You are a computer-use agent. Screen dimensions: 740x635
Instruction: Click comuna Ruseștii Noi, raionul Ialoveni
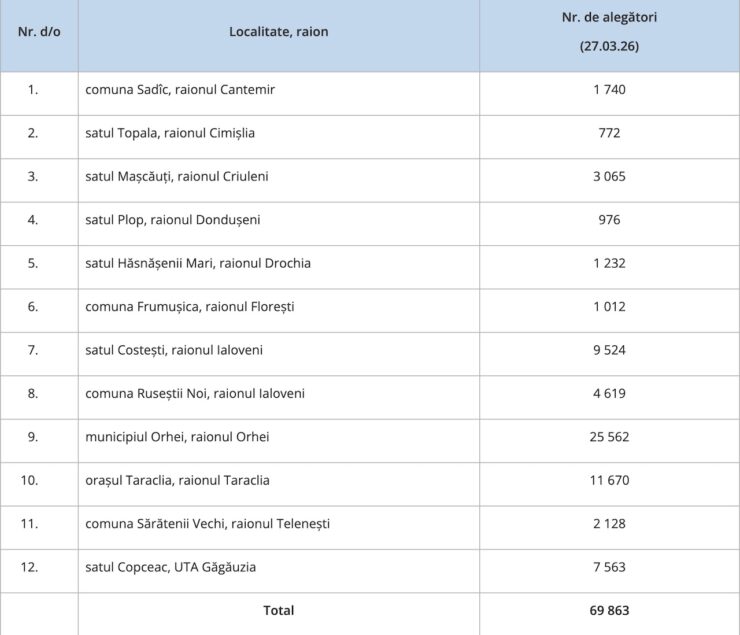tap(195, 393)
